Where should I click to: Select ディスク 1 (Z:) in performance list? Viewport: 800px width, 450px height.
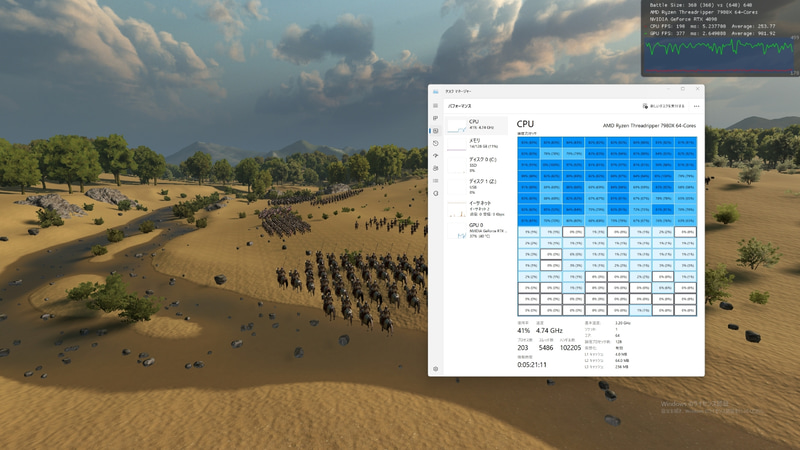477,187
